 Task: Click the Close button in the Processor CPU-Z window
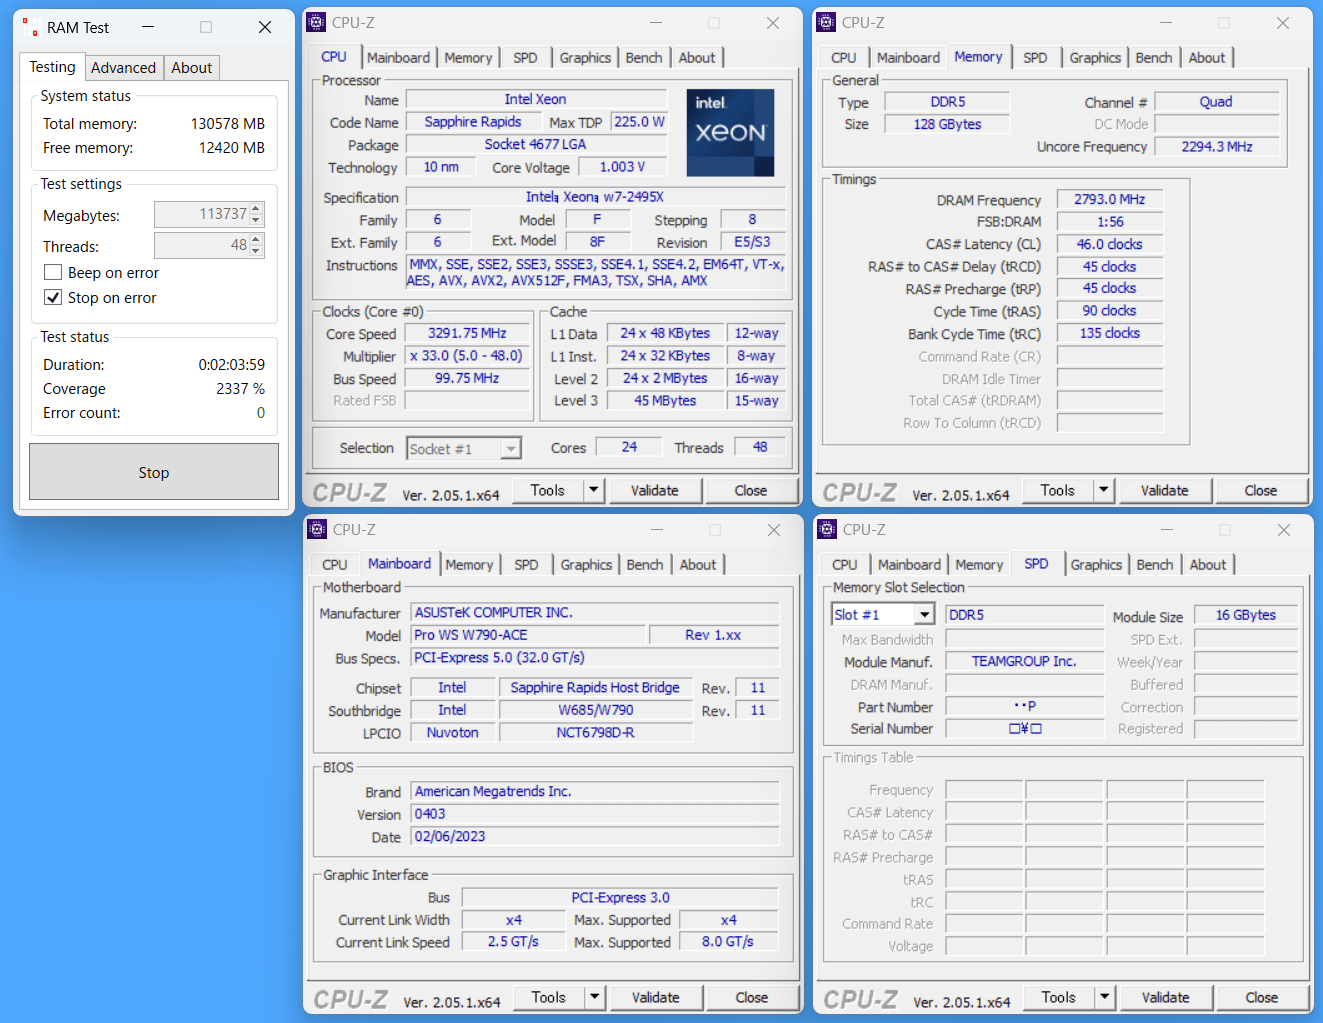click(x=751, y=490)
